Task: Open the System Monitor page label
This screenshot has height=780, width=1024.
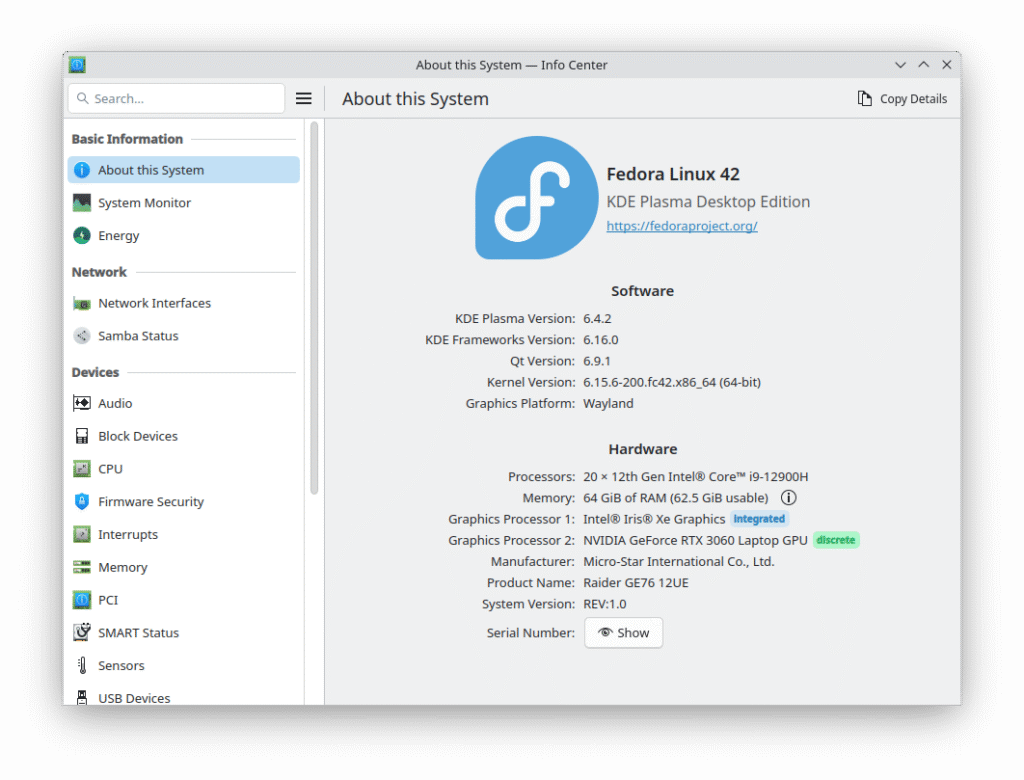Action: 144,203
